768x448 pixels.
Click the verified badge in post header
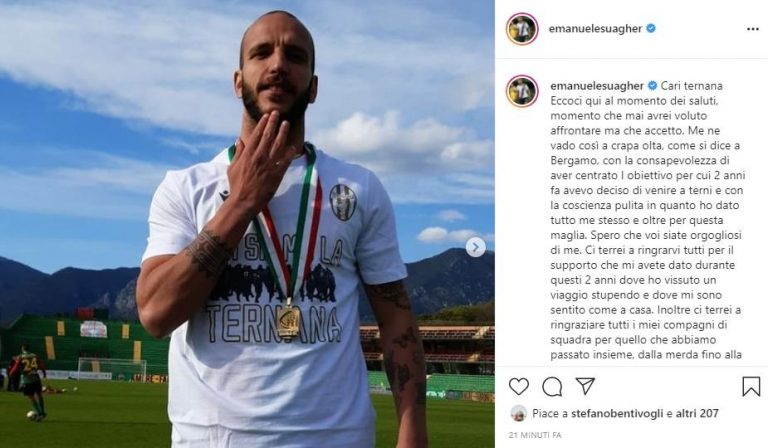point(651,28)
